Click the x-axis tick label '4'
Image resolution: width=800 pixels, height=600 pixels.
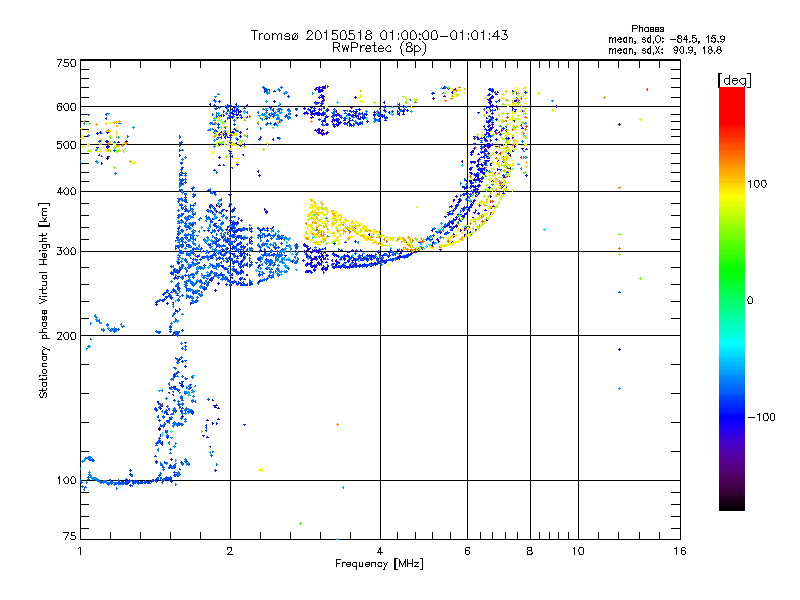[380, 551]
